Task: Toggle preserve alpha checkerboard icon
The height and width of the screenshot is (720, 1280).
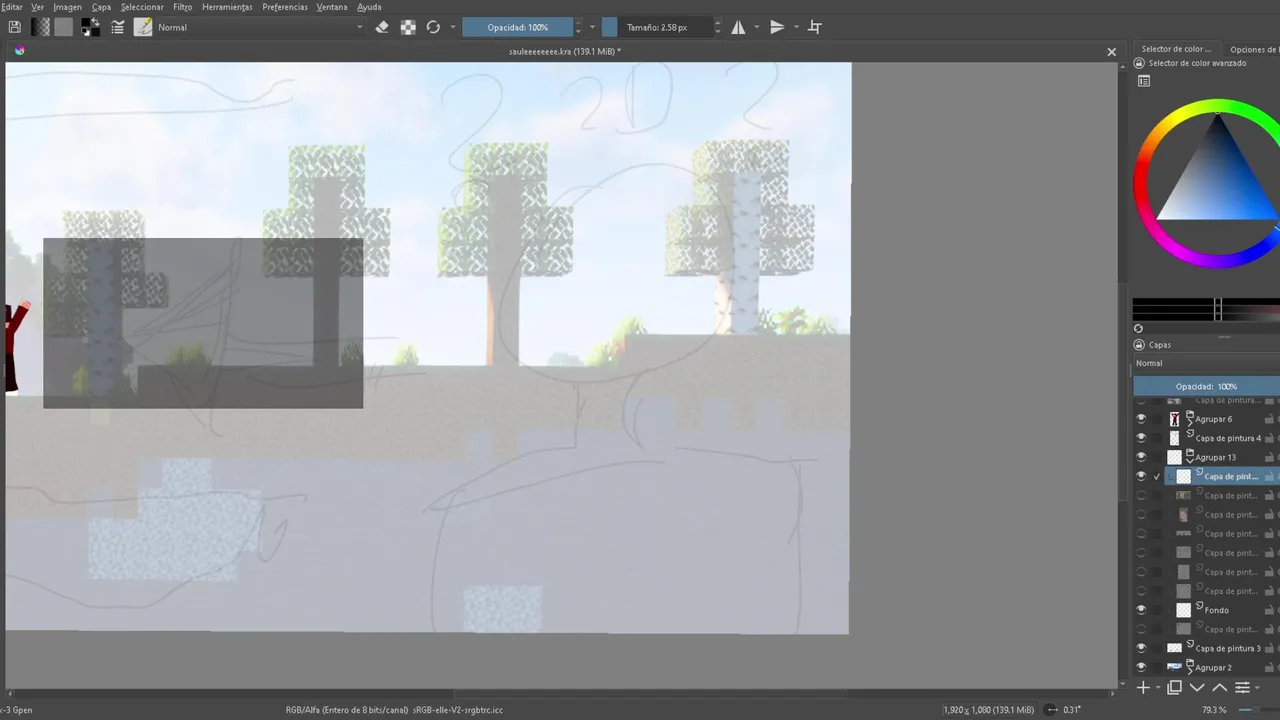Action: [408, 27]
